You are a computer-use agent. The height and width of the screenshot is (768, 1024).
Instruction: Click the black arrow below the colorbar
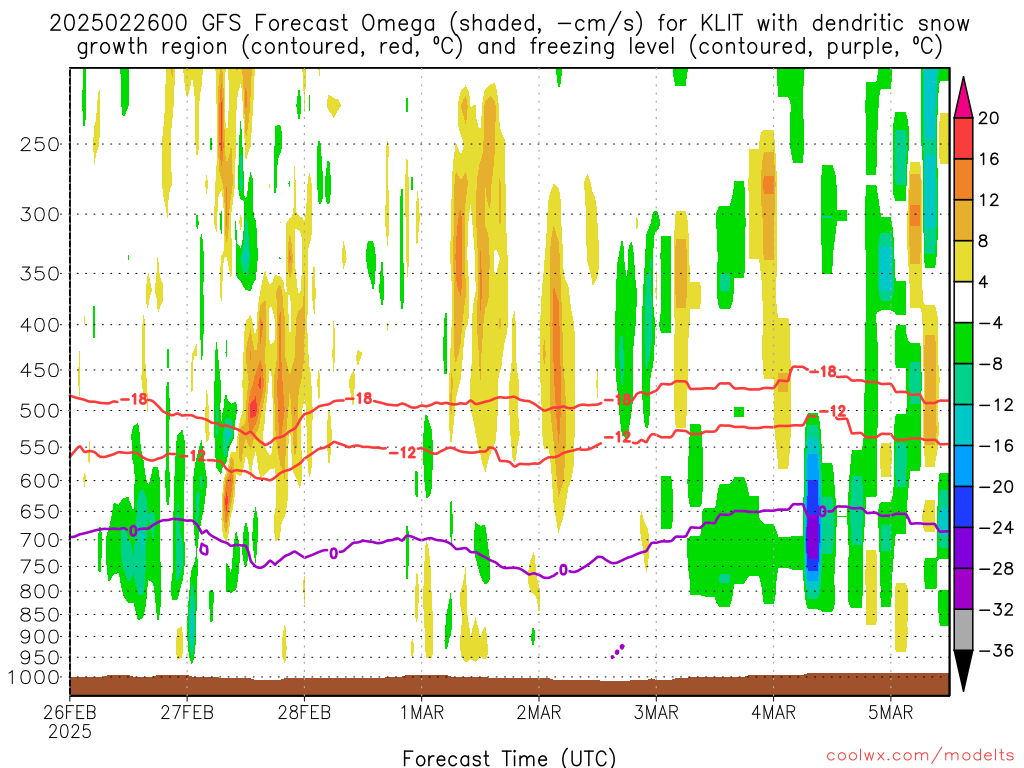pyautogui.click(x=963, y=669)
